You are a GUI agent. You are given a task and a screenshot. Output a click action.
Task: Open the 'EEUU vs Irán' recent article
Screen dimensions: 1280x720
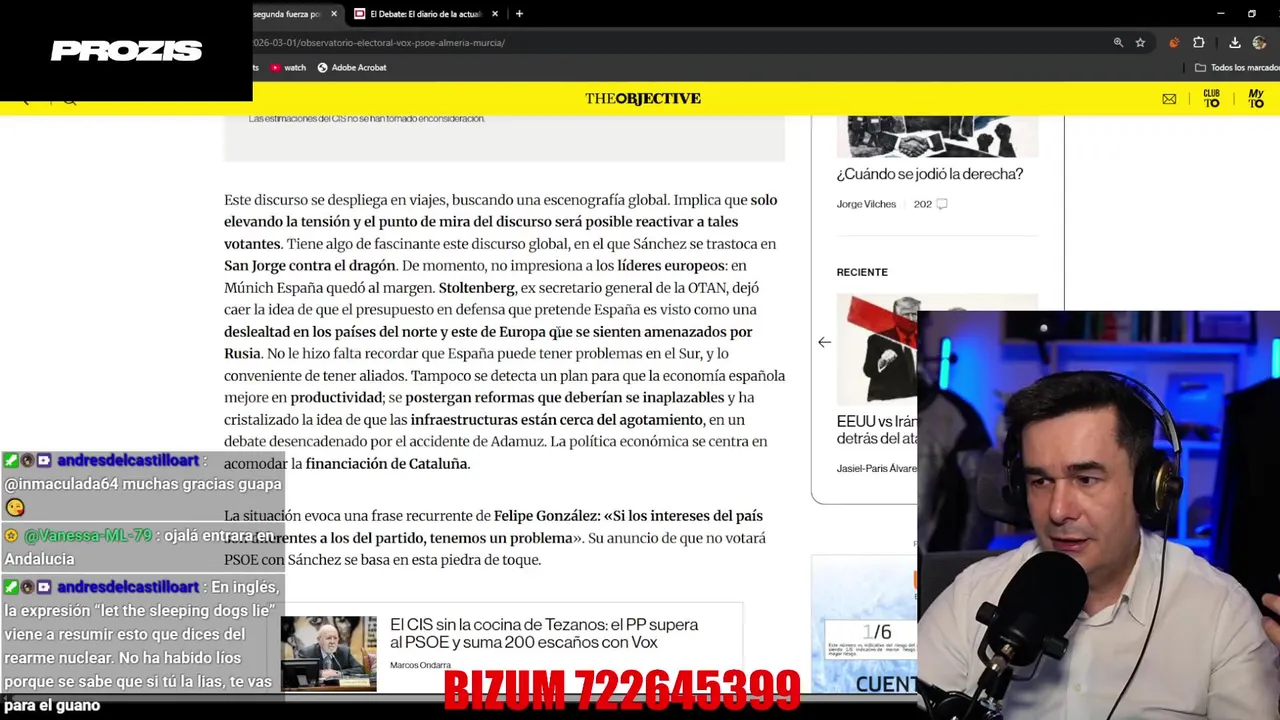(x=877, y=430)
